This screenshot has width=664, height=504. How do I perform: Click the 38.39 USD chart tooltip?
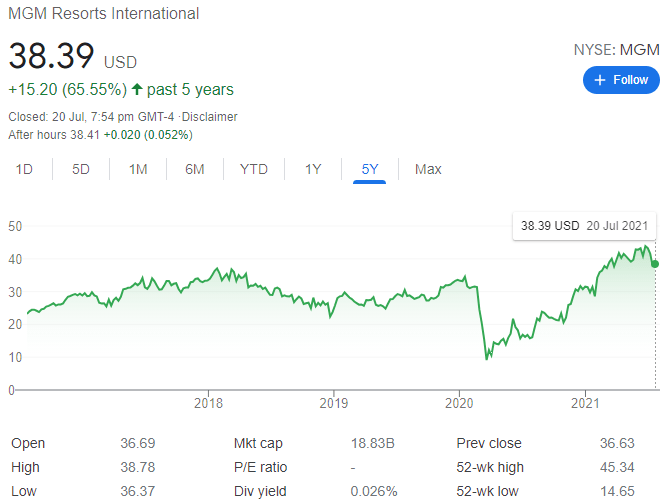pos(586,226)
